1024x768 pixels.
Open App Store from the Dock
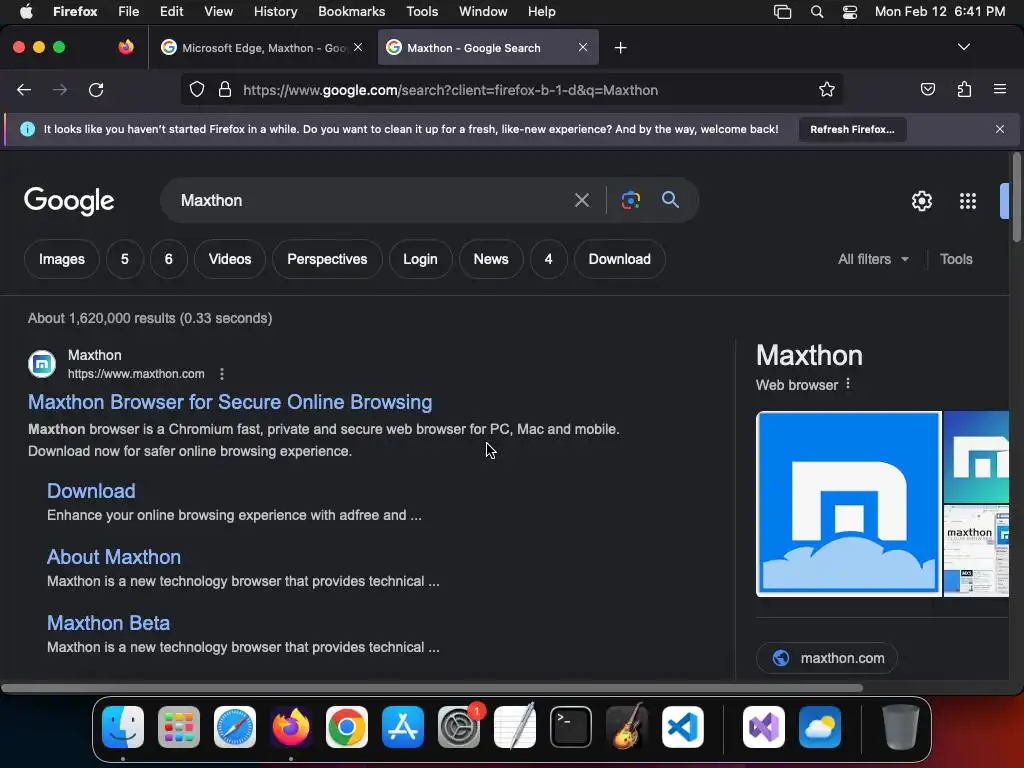[x=403, y=727]
